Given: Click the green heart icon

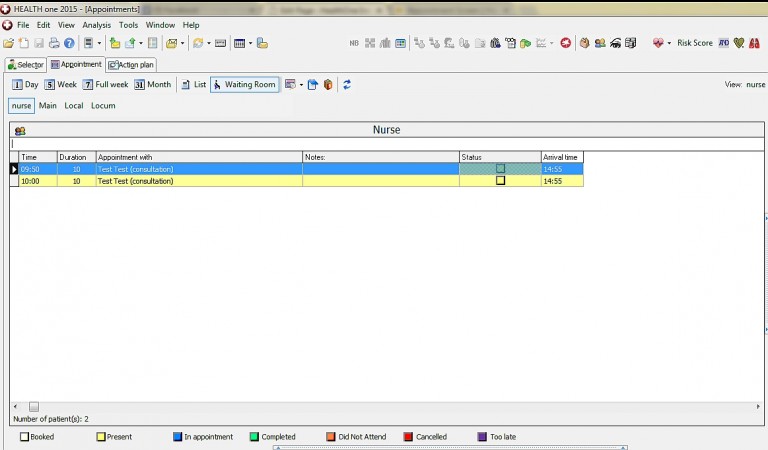Looking at the screenshot, I should pyautogui.click(x=739, y=43).
